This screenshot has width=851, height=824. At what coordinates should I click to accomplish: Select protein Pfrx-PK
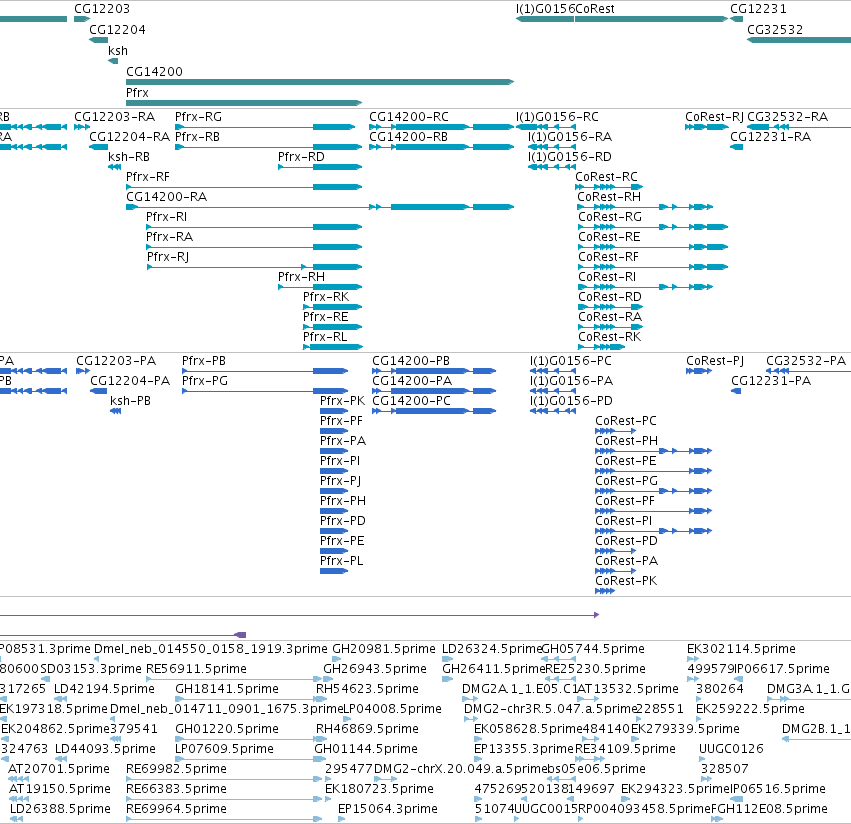[334, 411]
